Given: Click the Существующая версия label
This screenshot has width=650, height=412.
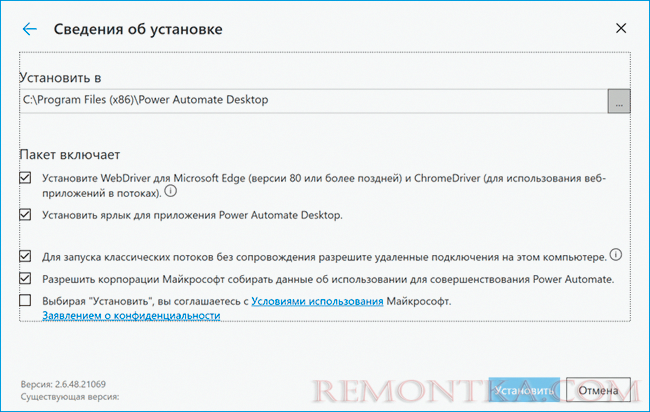Looking at the screenshot, I should pos(70,397).
